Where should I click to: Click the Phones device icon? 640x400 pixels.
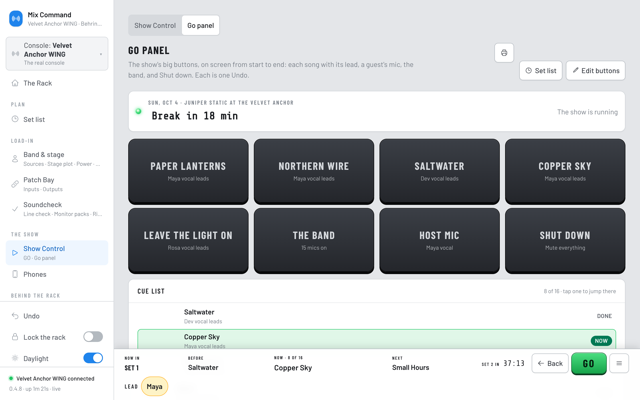(x=15, y=274)
